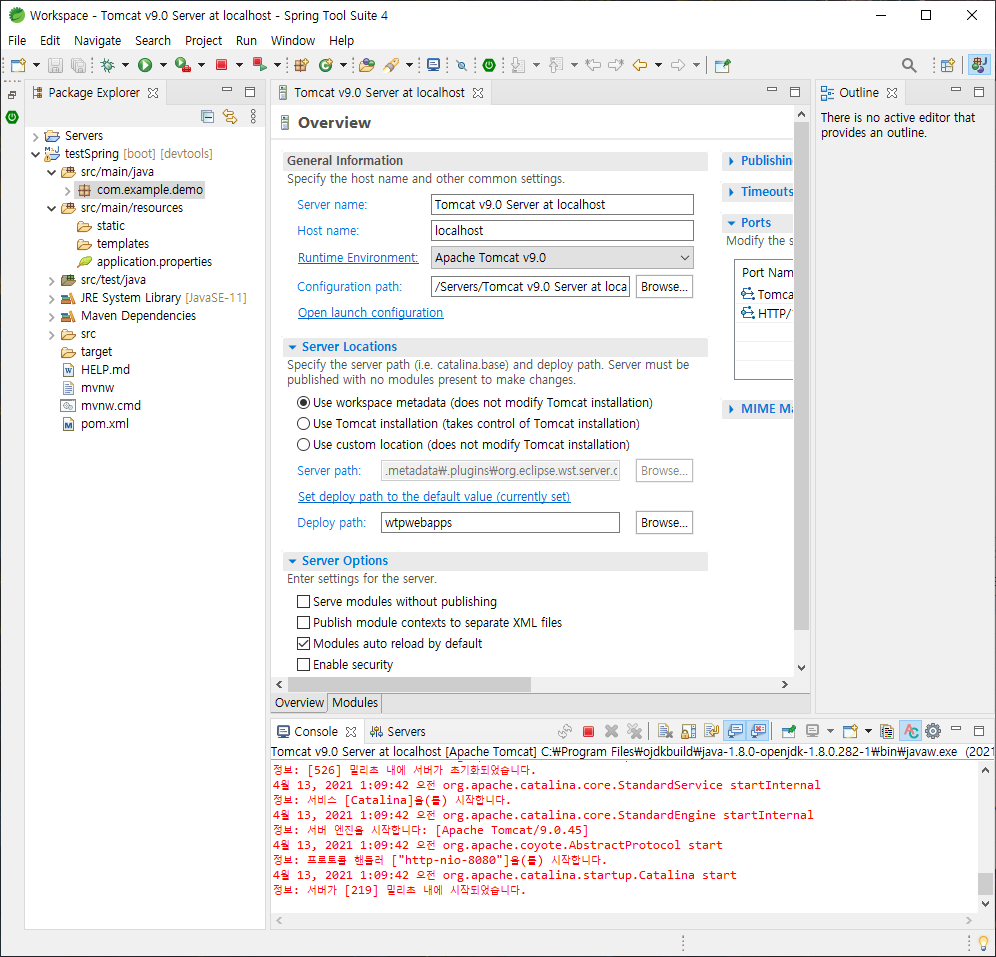Expand the com.example.demo package
Screen dimensions: 996x957
click(67, 190)
